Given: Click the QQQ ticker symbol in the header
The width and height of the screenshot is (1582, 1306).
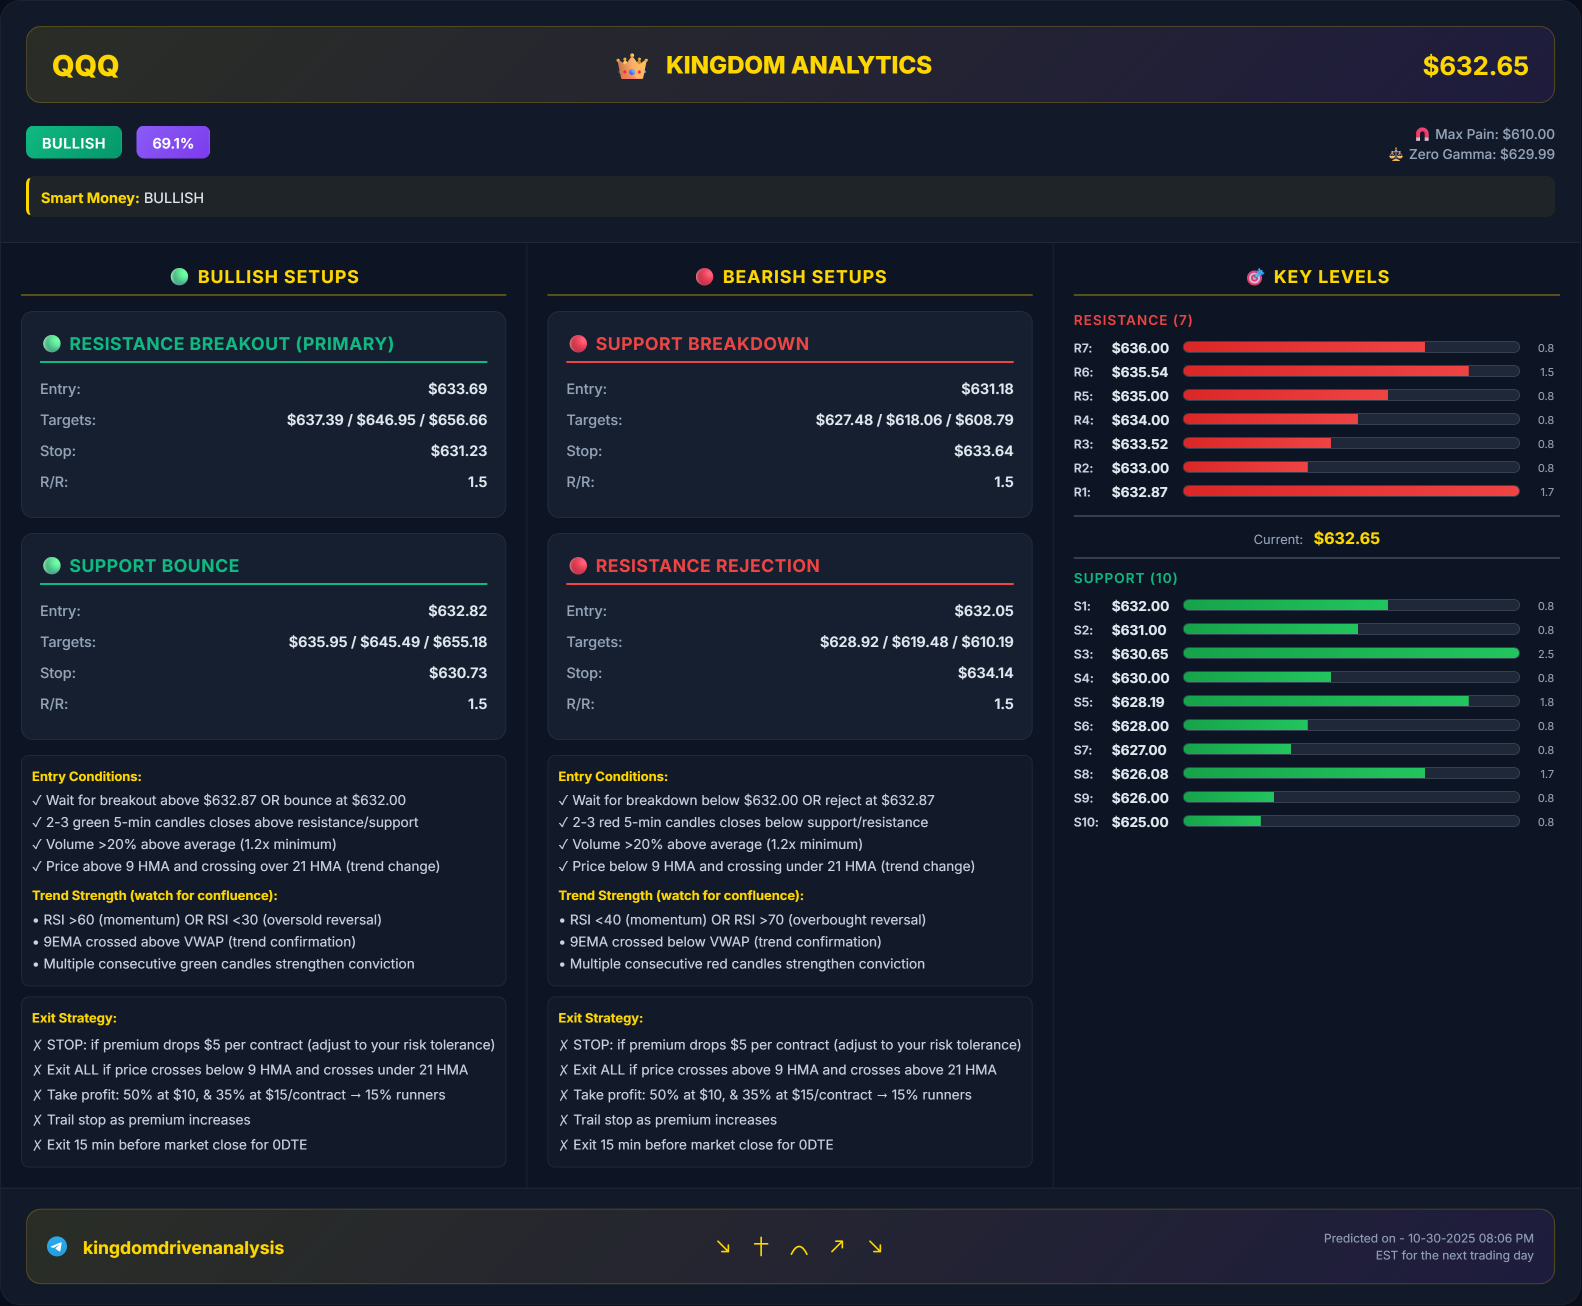Looking at the screenshot, I should [86, 66].
